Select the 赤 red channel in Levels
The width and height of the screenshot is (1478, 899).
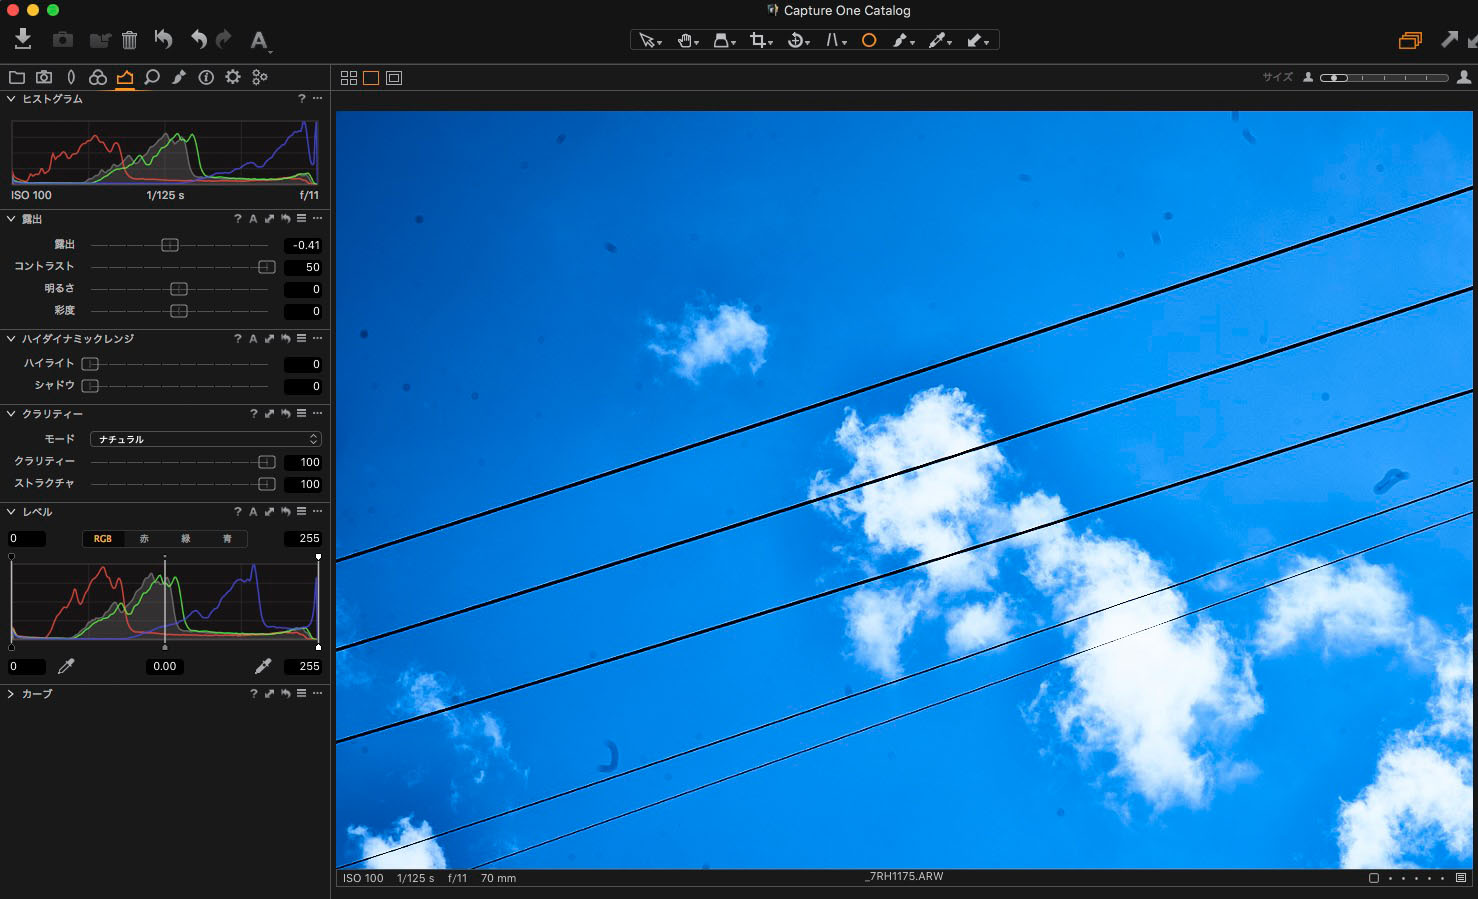pyautogui.click(x=144, y=539)
